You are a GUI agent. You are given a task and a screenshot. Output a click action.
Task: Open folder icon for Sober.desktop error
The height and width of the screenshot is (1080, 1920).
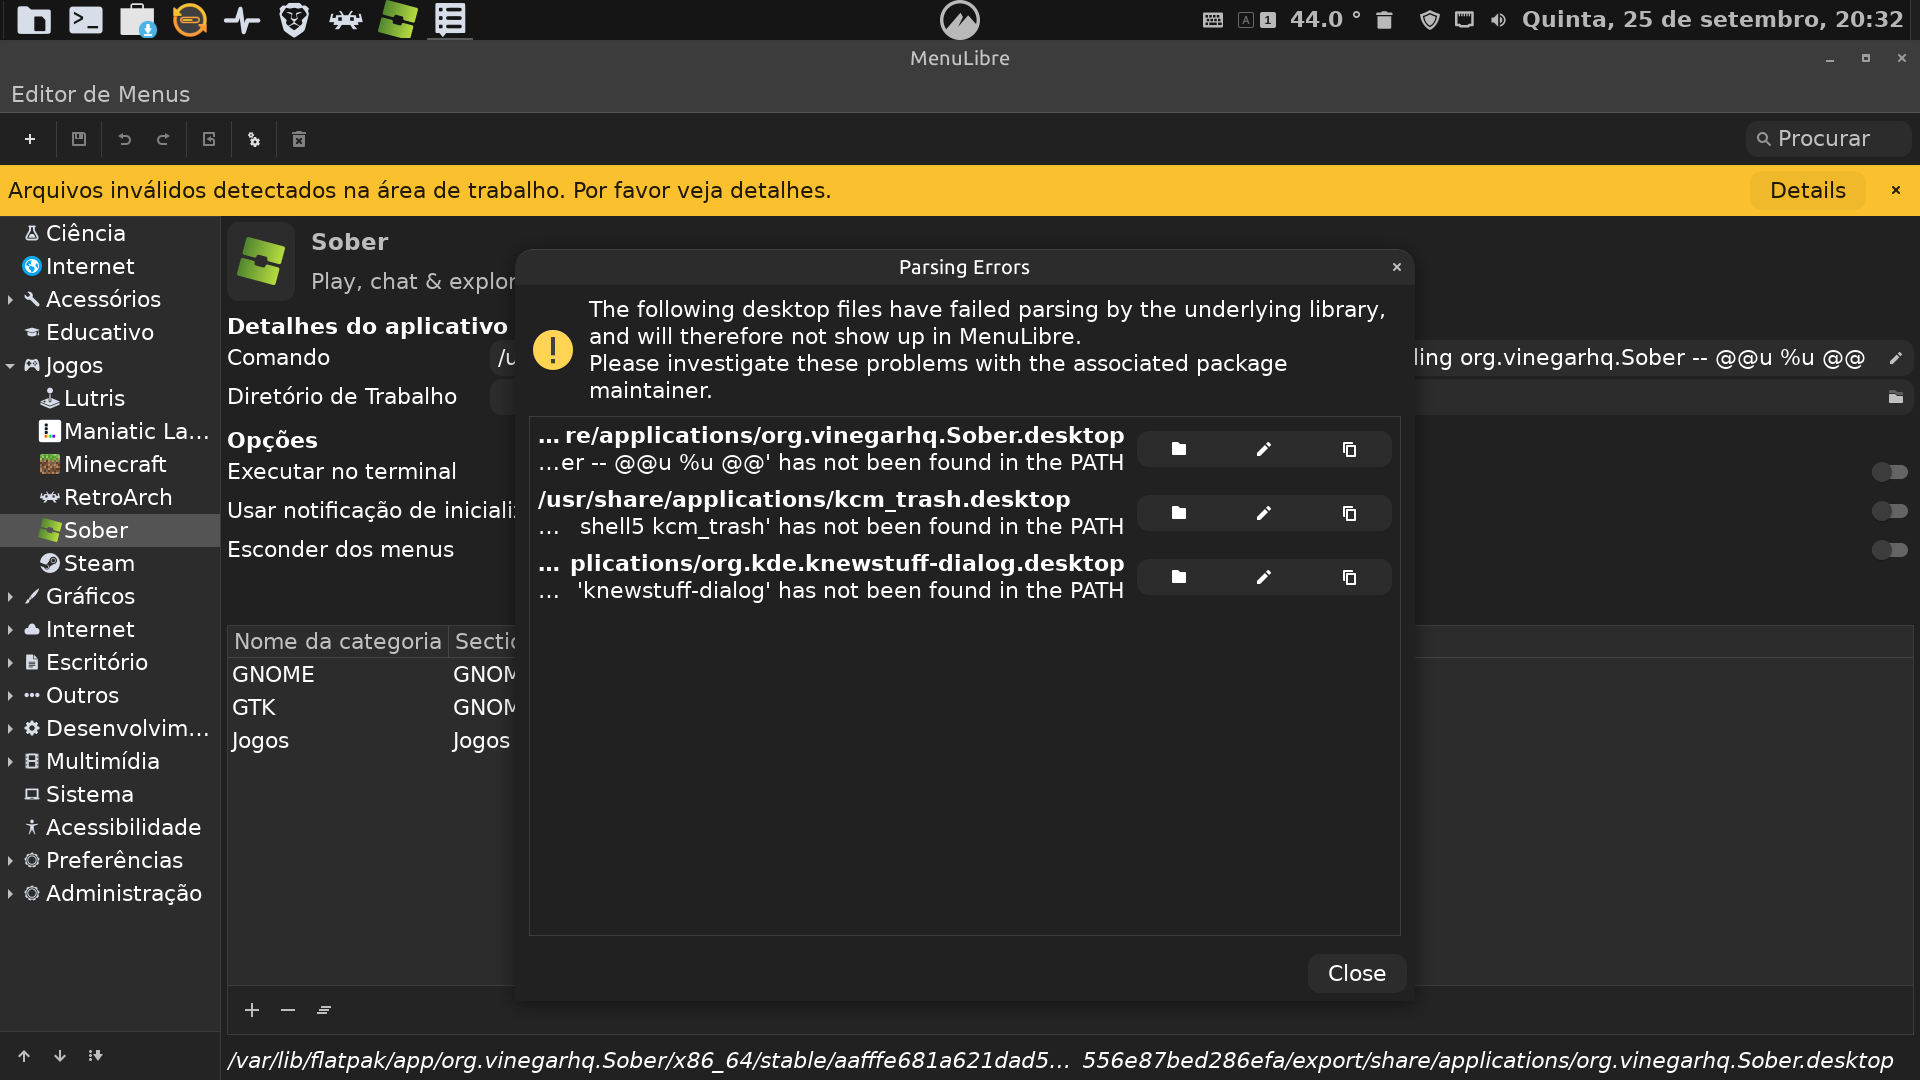coord(1179,449)
